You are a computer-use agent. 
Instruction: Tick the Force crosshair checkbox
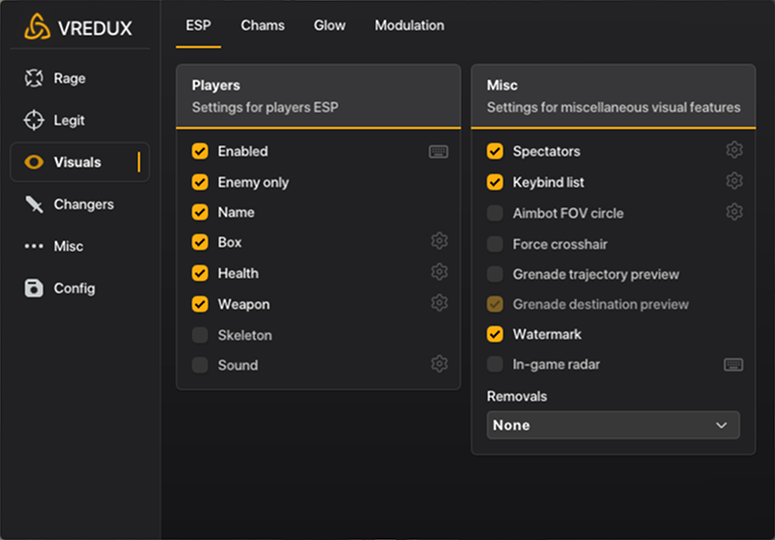coord(495,244)
